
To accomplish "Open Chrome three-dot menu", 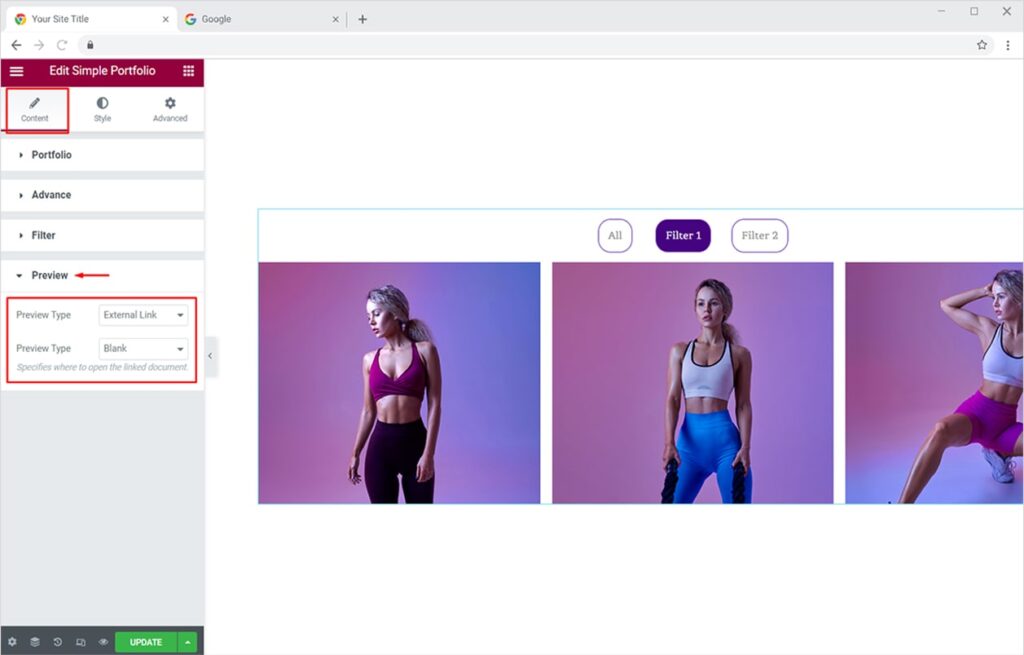I will [1007, 45].
